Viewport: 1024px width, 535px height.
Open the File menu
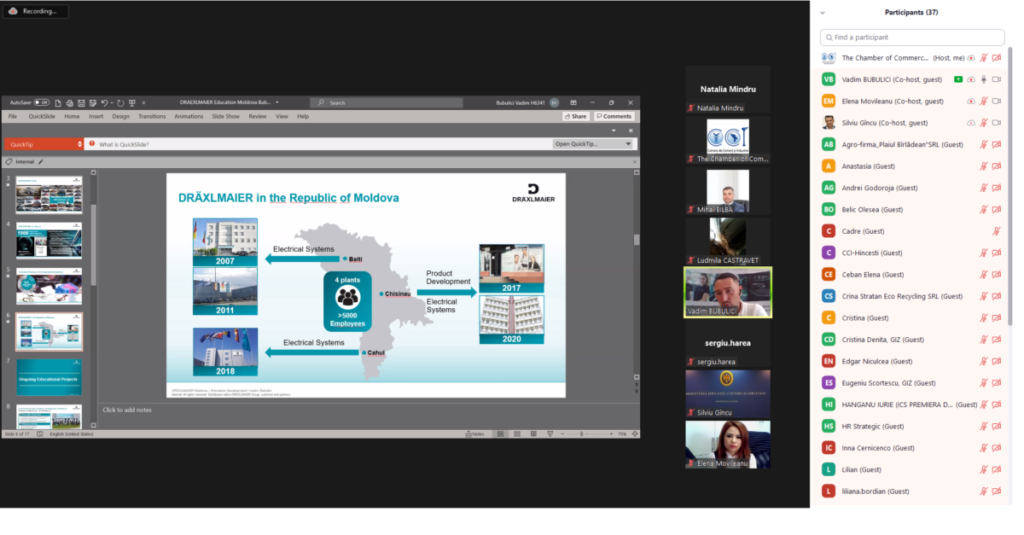coord(12,116)
